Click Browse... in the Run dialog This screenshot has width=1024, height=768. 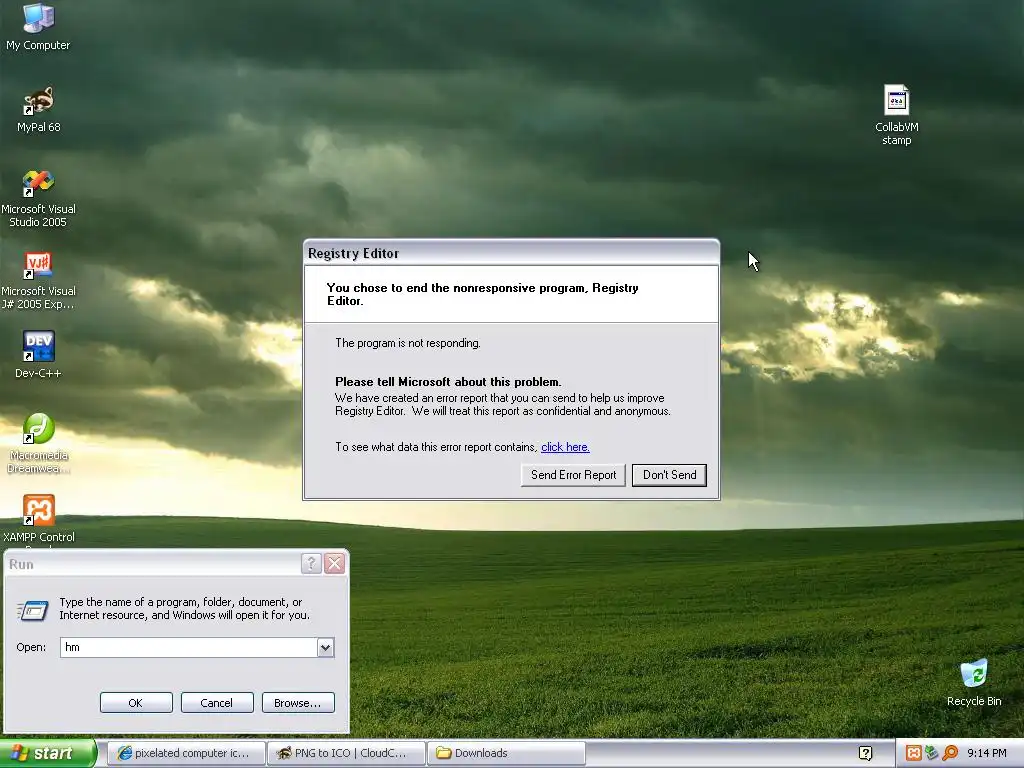pos(298,703)
